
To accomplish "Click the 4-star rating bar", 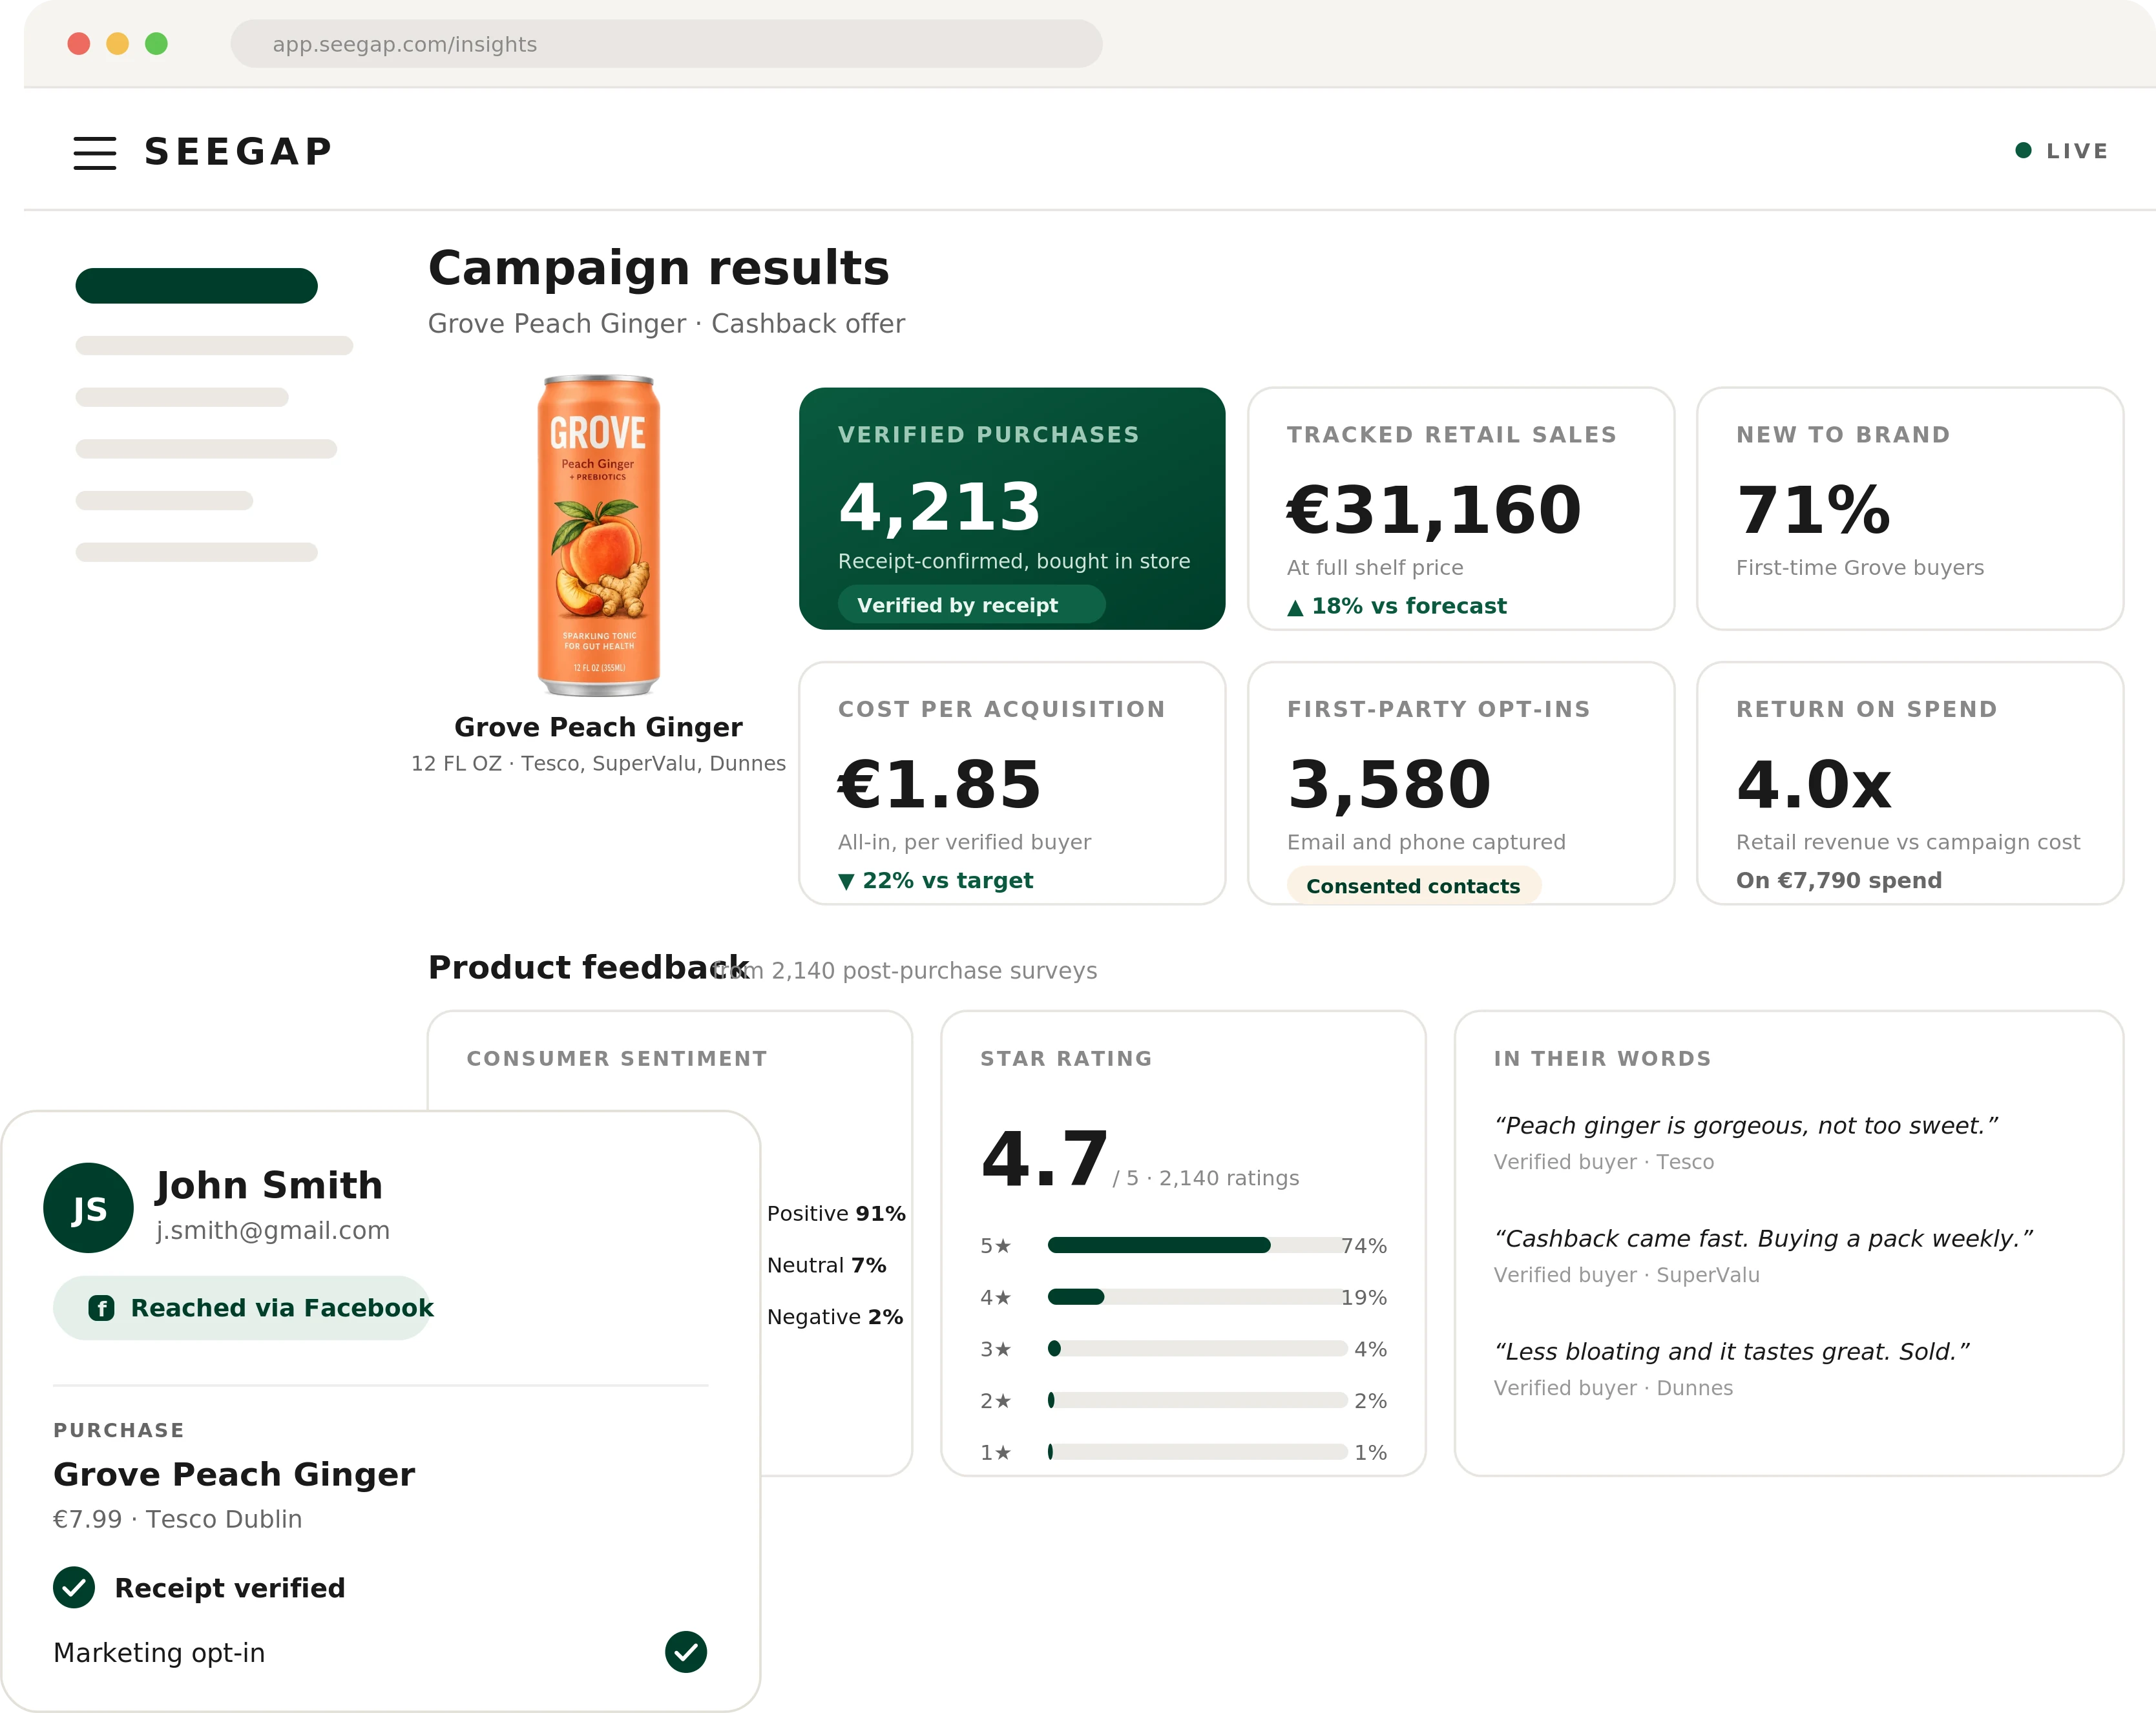I will point(1197,1297).
